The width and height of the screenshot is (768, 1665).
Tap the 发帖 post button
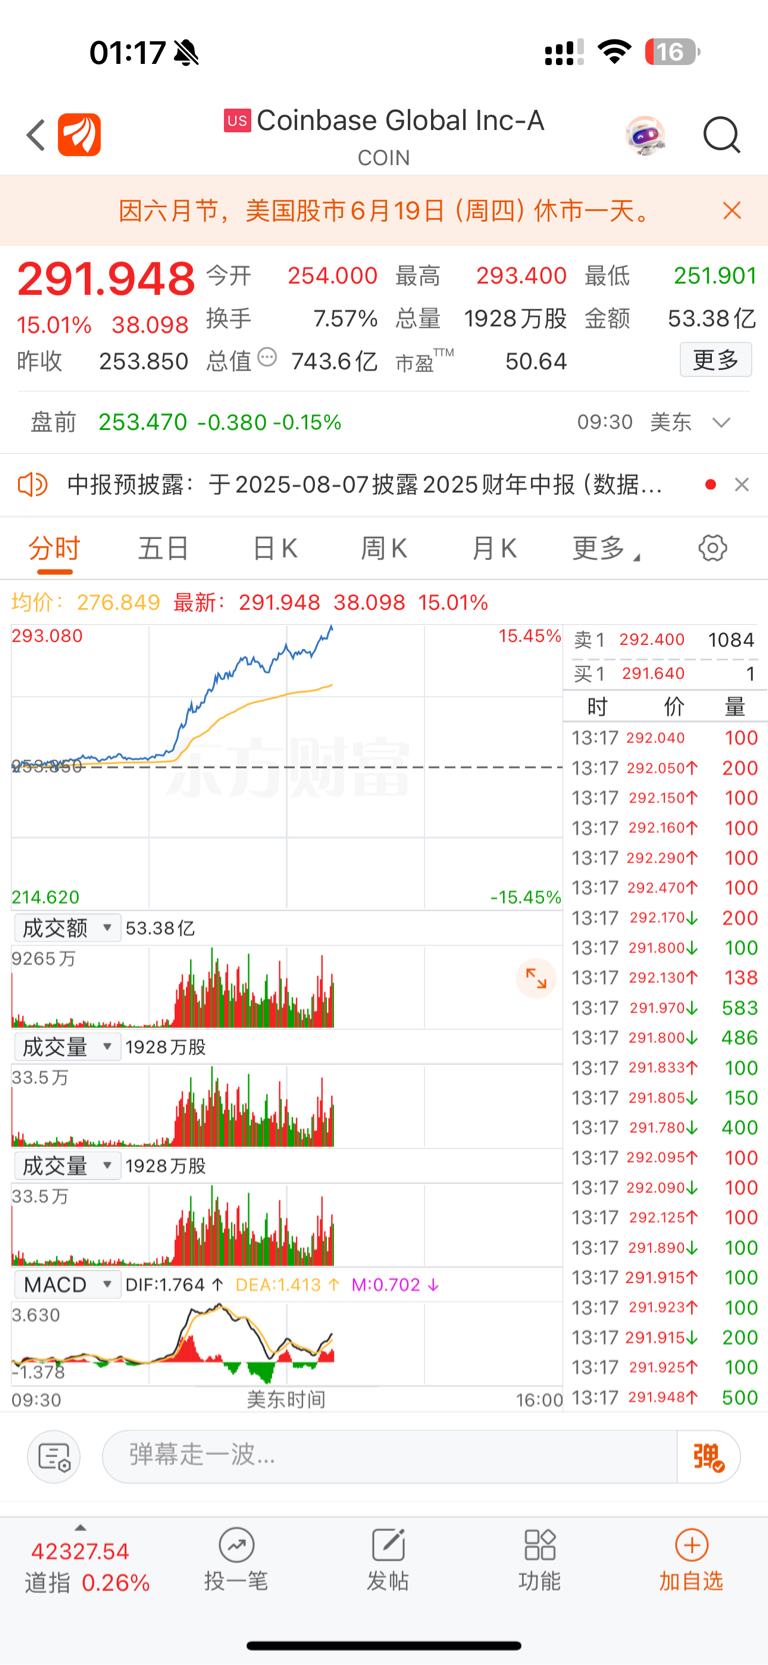click(x=388, y=1560)
